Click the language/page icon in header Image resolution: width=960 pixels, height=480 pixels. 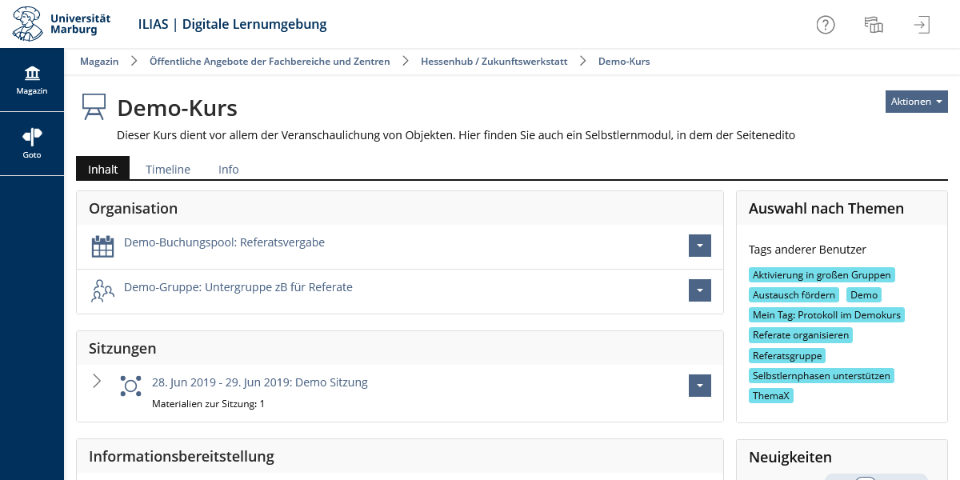[x=874, y=25]
